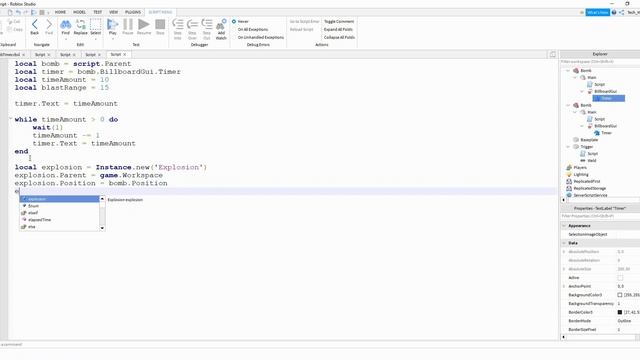Viewport: 640px width, 360px height.
Task: Select the highlighted Timer item in Explorer
Action: 609,98
